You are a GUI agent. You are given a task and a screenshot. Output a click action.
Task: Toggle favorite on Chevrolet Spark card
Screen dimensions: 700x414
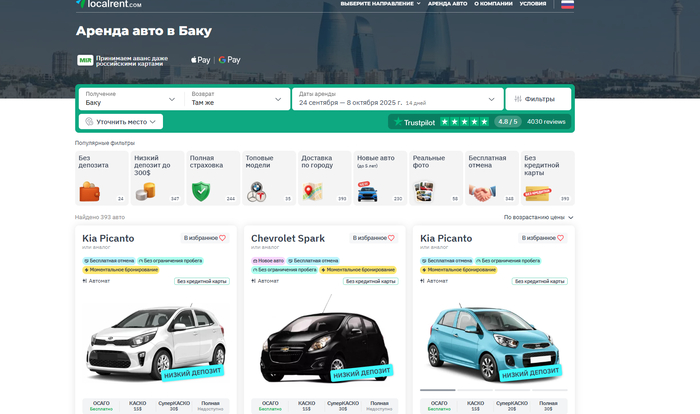point(374,238)
